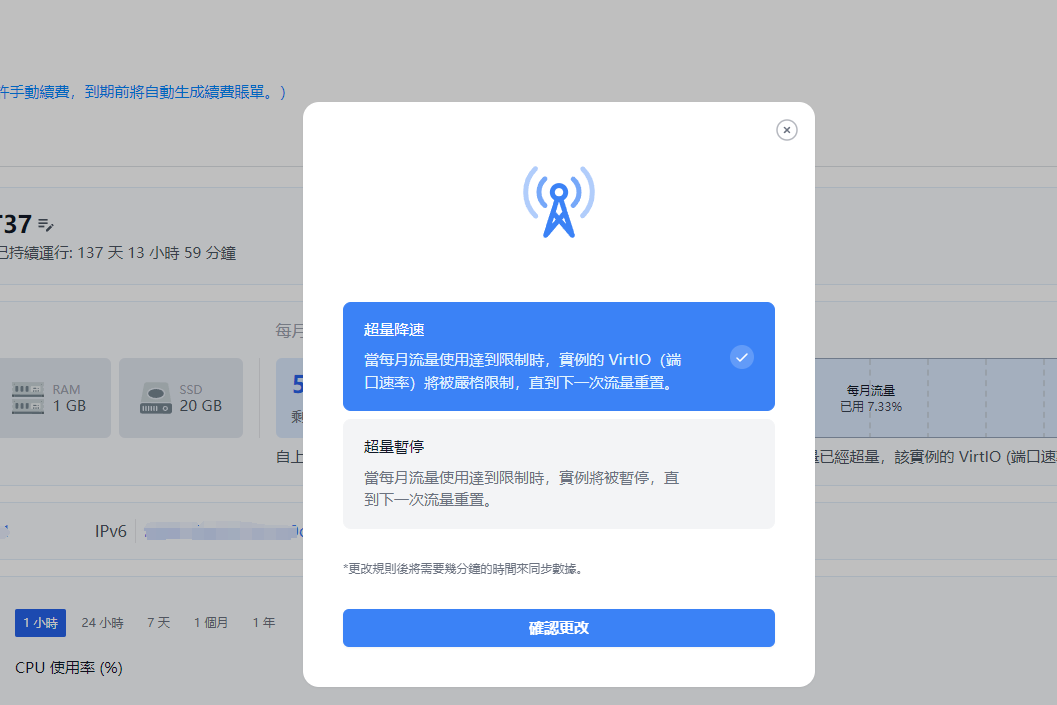This screenshot has width=1057, height=705.
Task: Click the RAM memory icon
Action: pyautogui.click(x=27, y=398)
